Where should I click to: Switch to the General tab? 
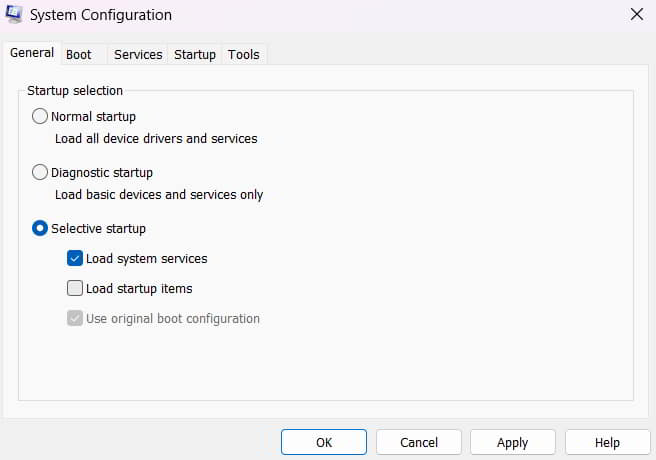[32, 53]
